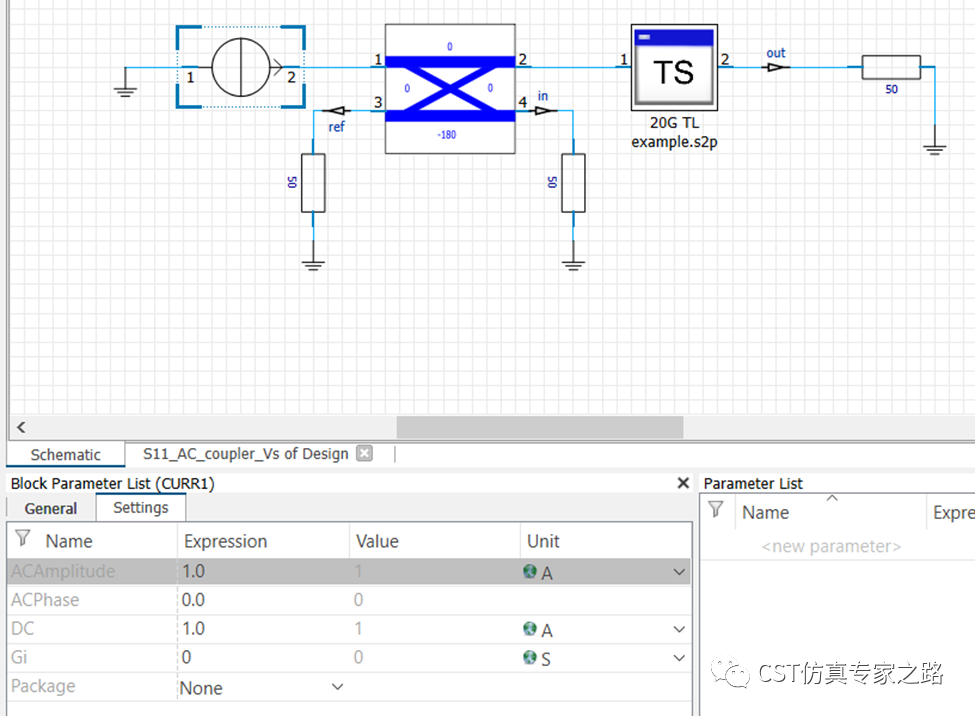This screenshot has width=975, height=716.
Task: Select the directional coupler block
Action: point(450,88)
